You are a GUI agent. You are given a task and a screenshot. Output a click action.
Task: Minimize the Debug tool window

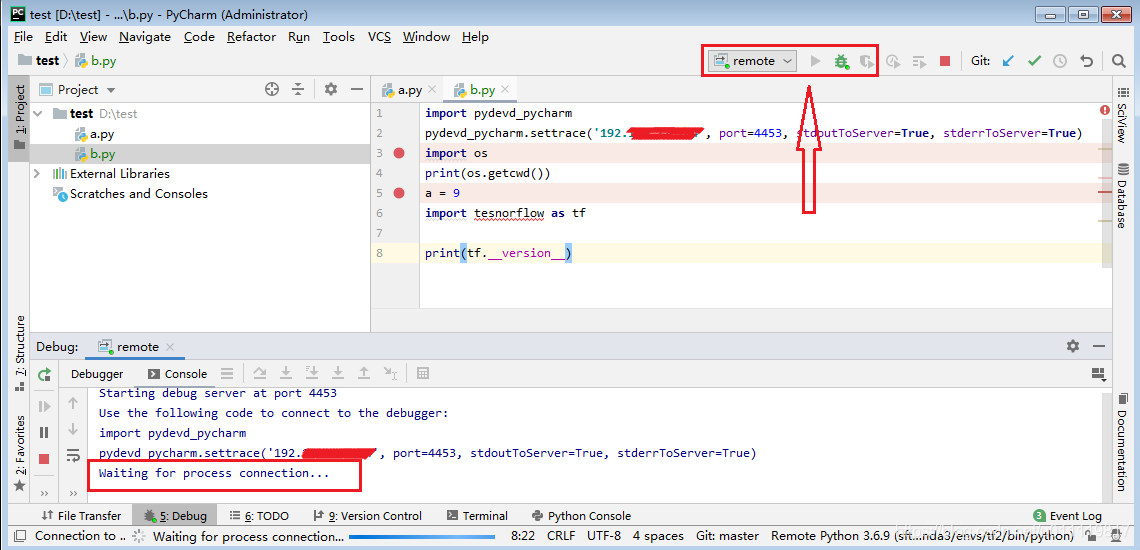coord(1099,346)
